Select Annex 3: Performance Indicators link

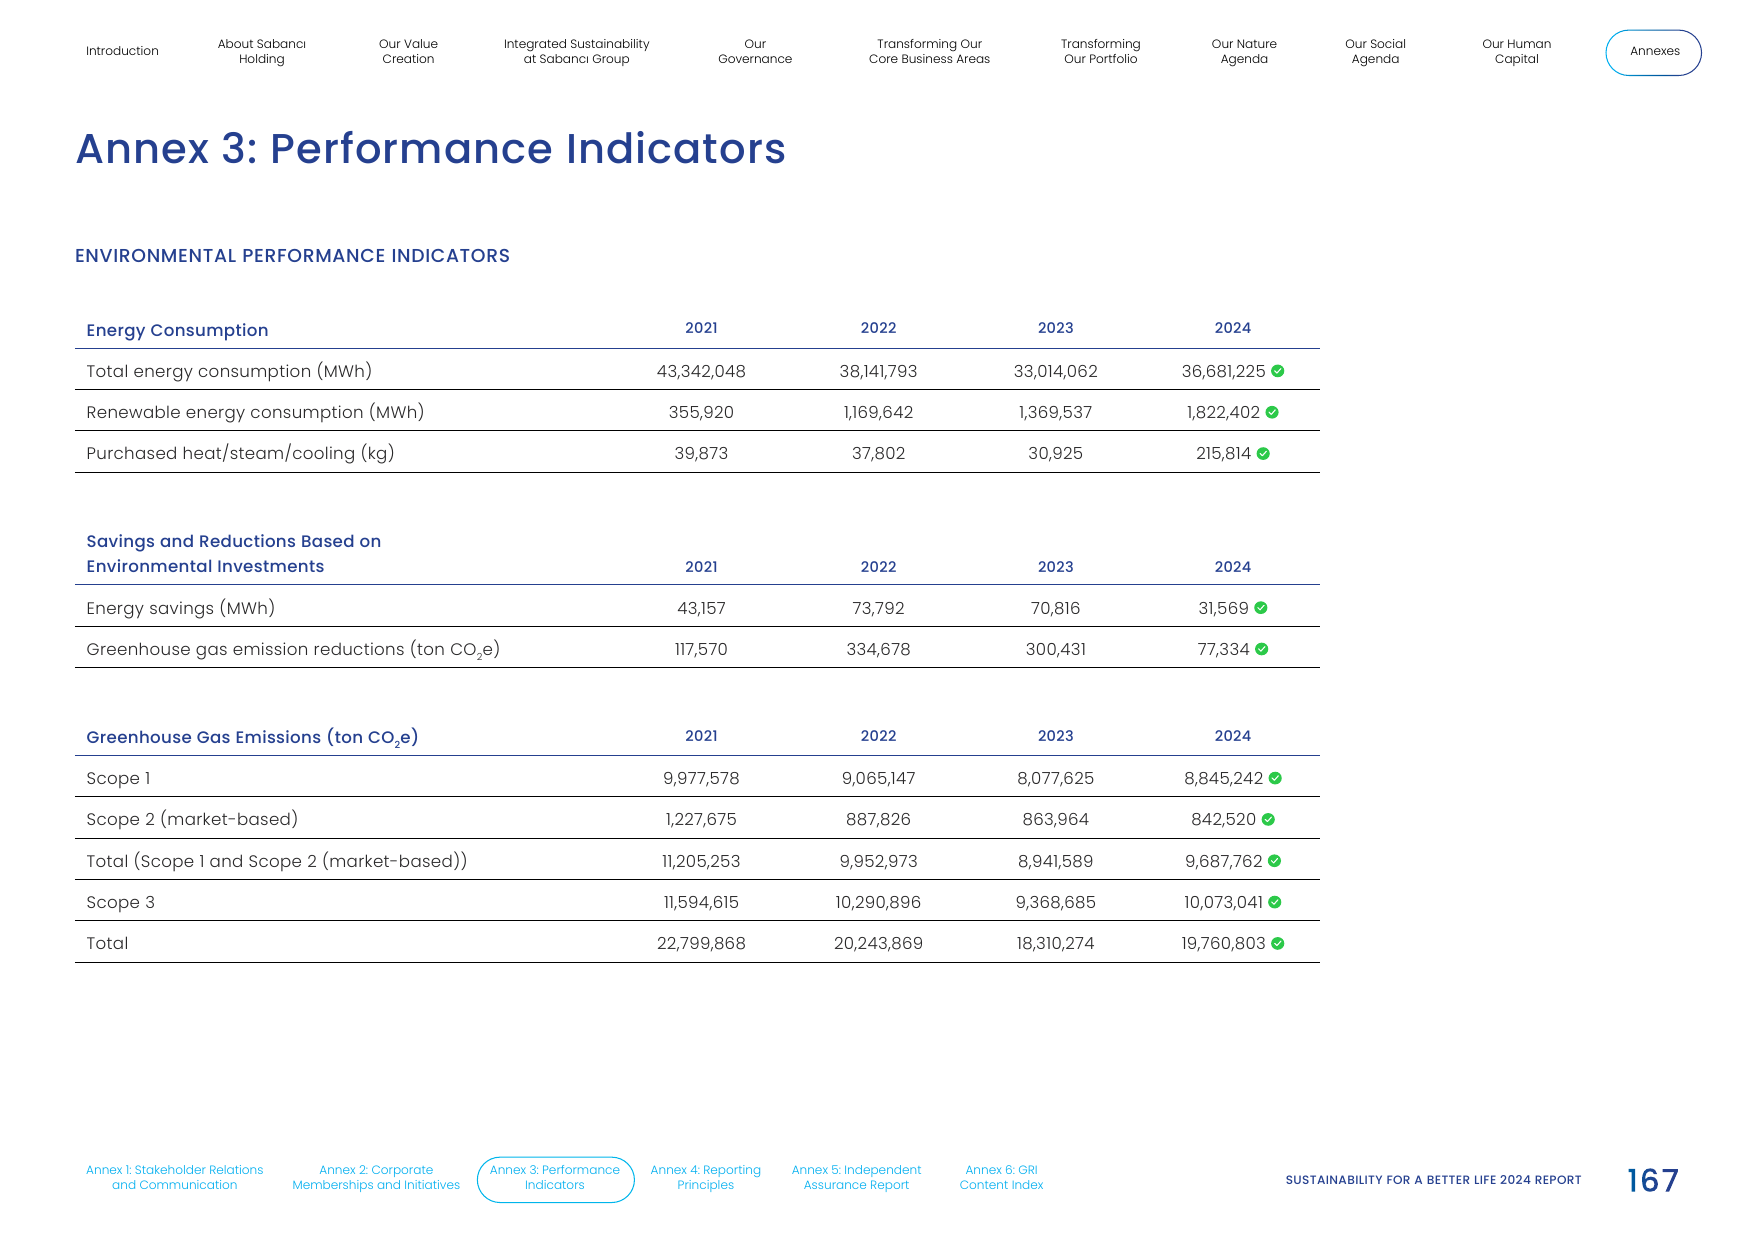pos(555,1179)
